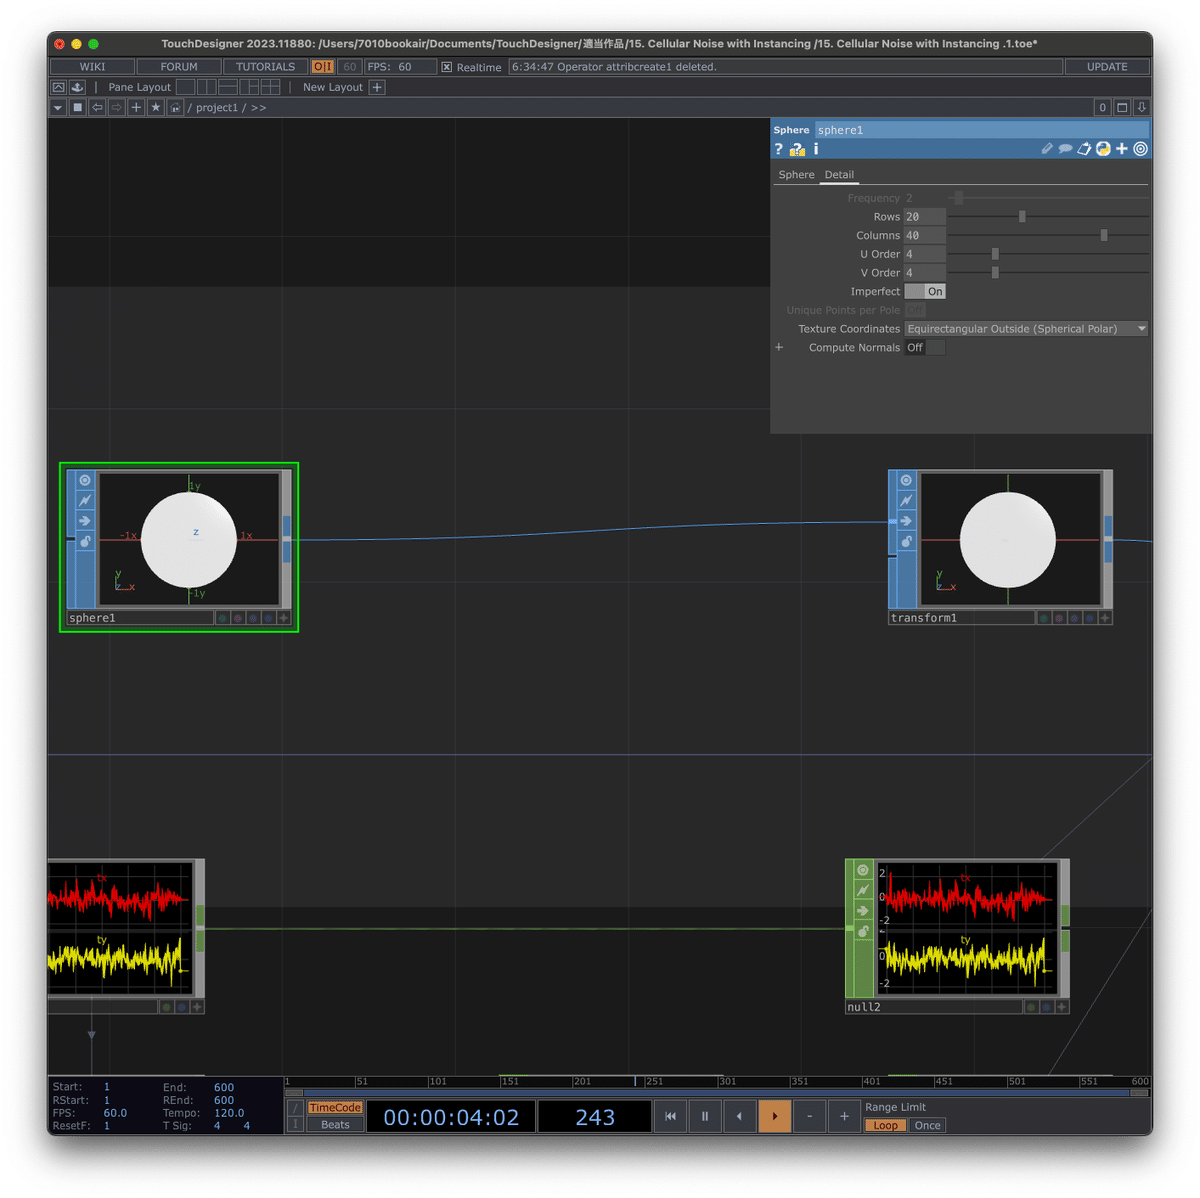Switch to the Sphere parameter tab
The height and width of the screenshot is (1198, 1200).
[x=796, y=174]
